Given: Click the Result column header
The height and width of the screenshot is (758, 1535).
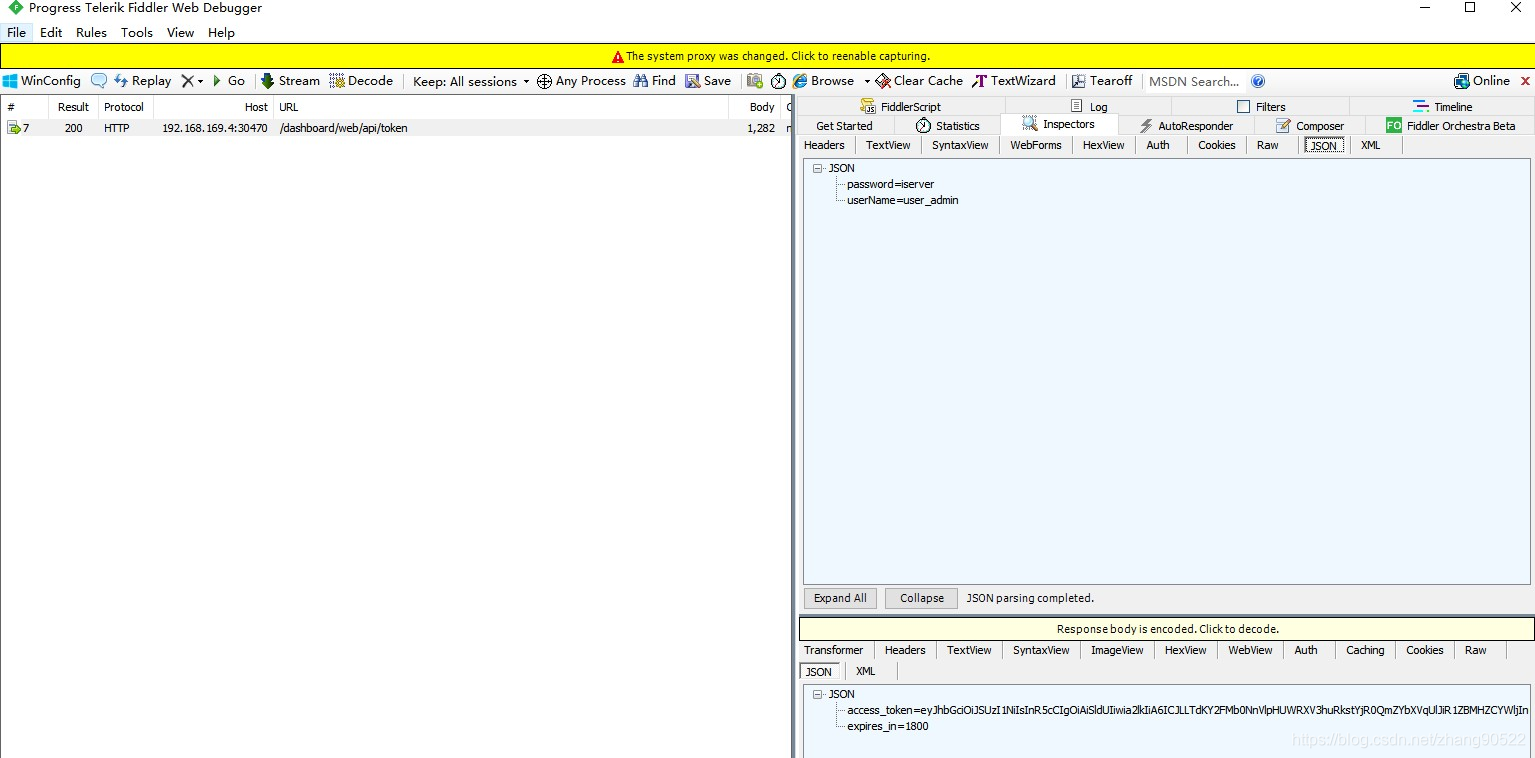Looking at the screenshot, I should pos(73,107).
